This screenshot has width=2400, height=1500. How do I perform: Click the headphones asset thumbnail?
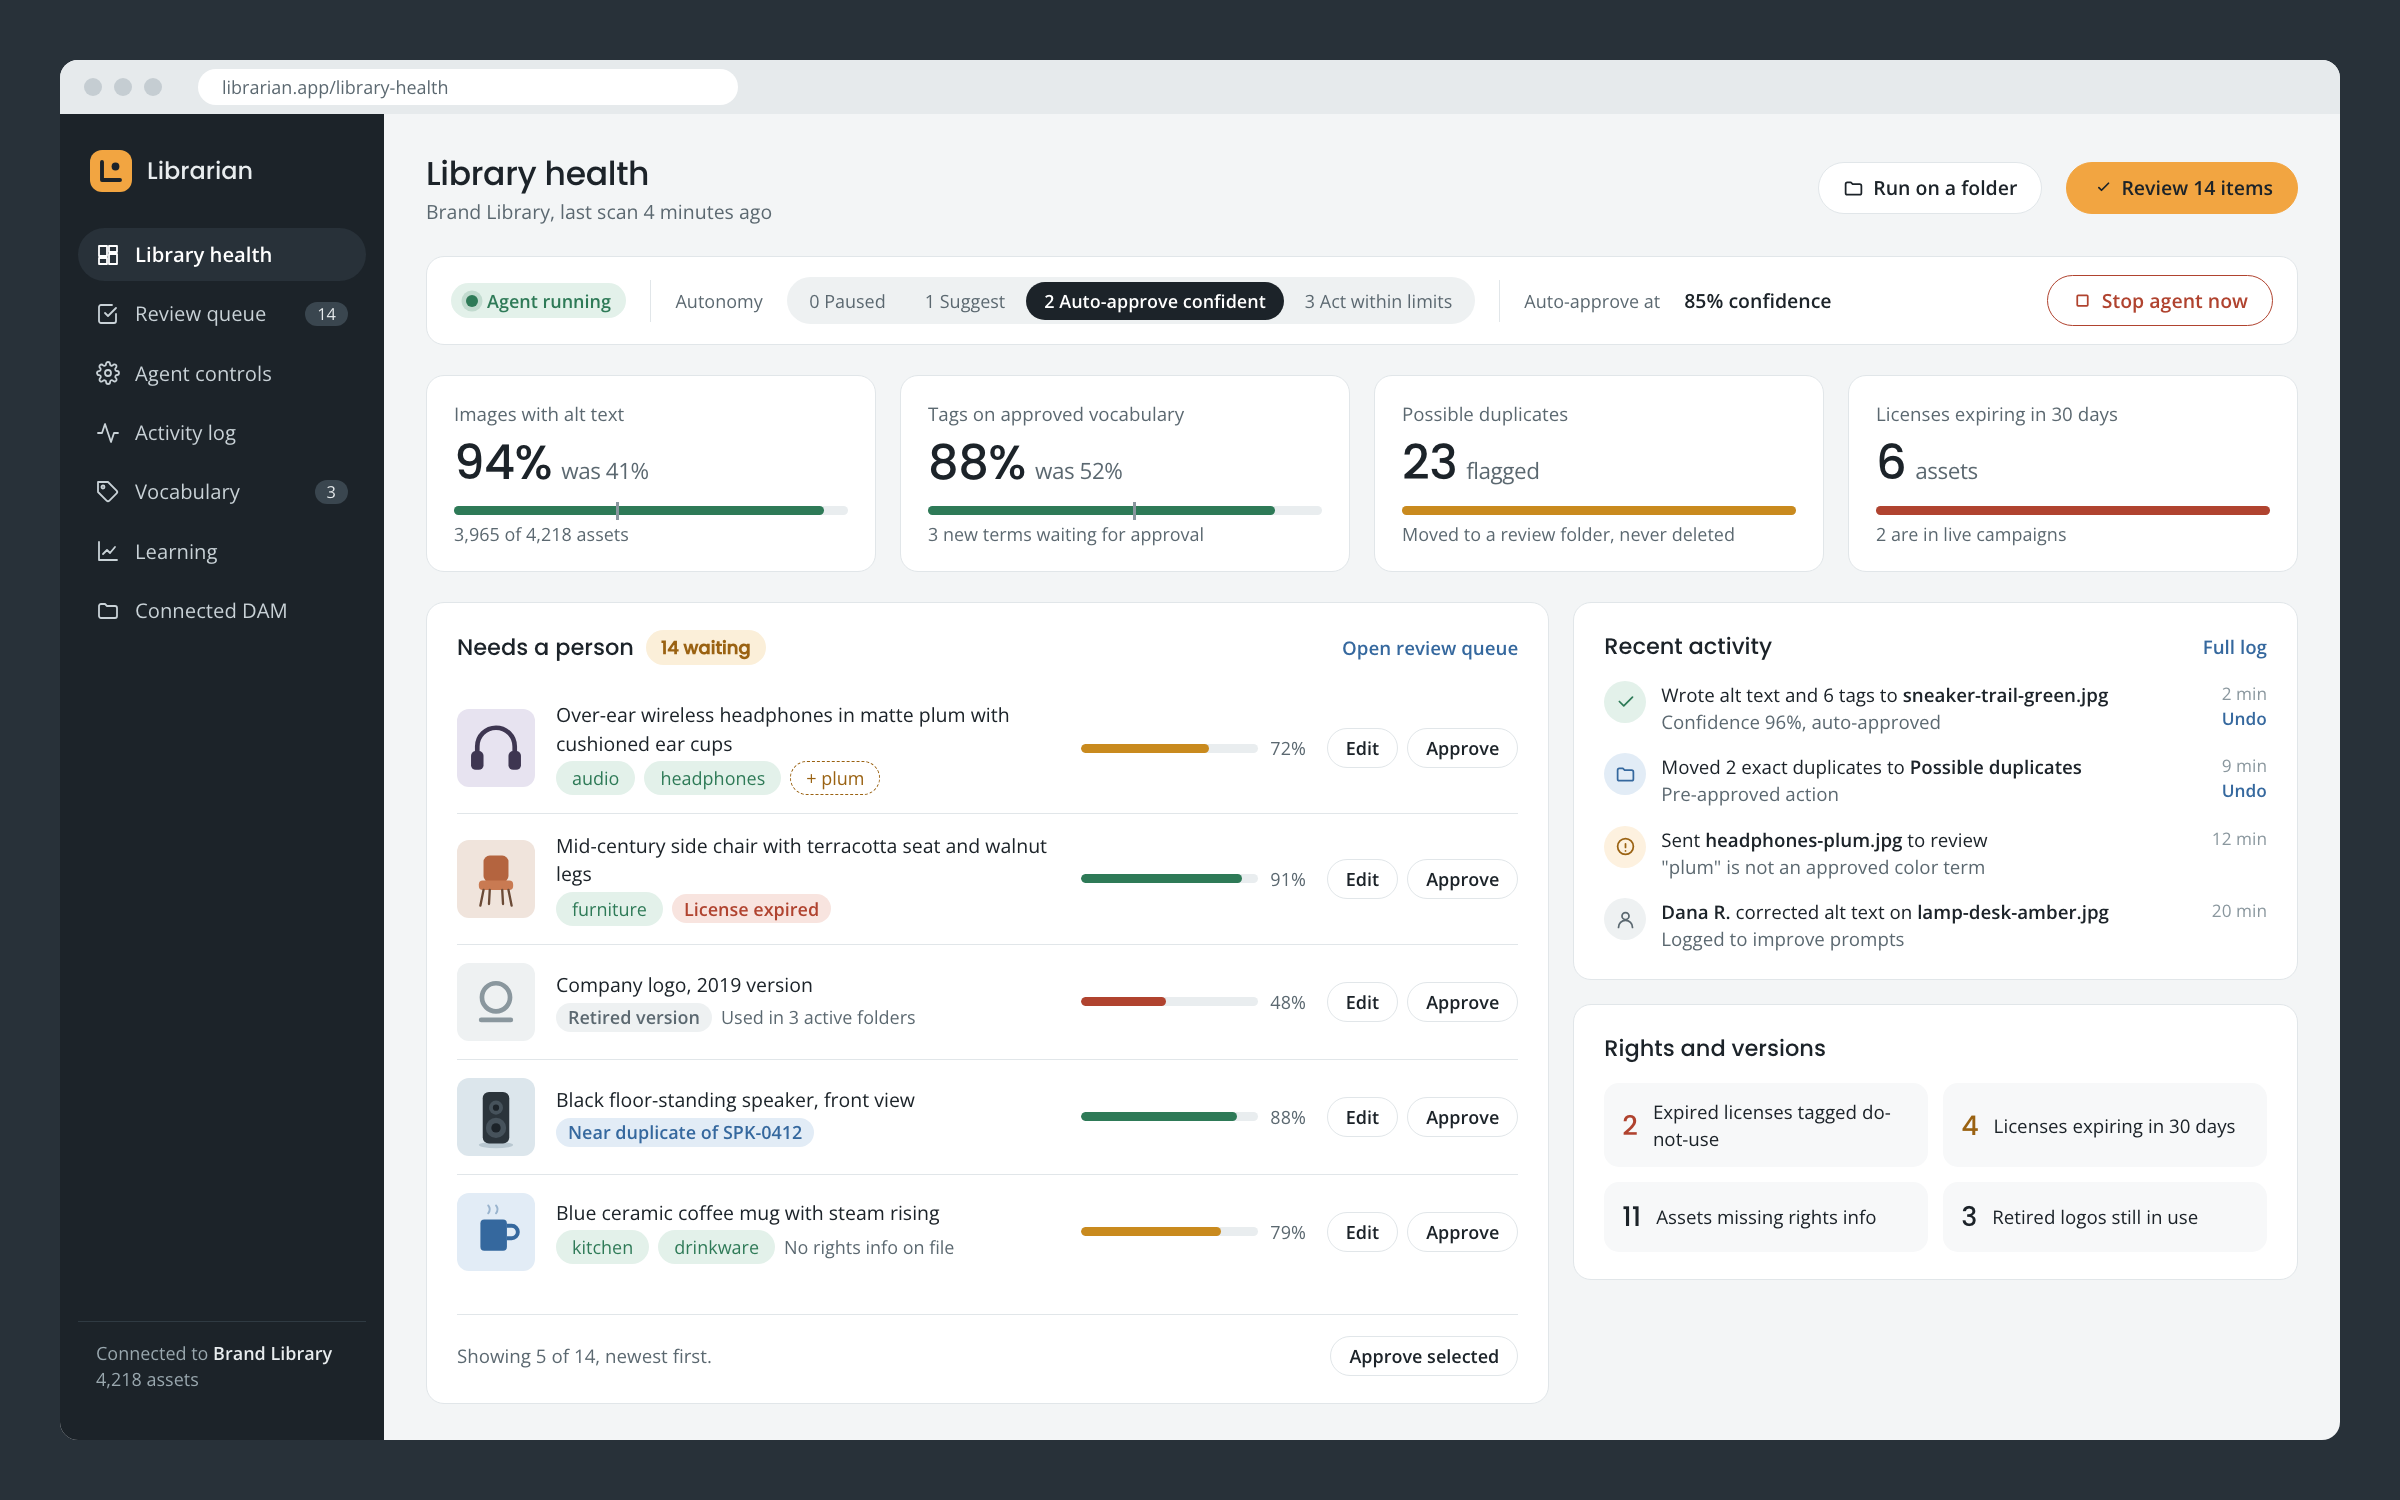click(x=496, y=748)
